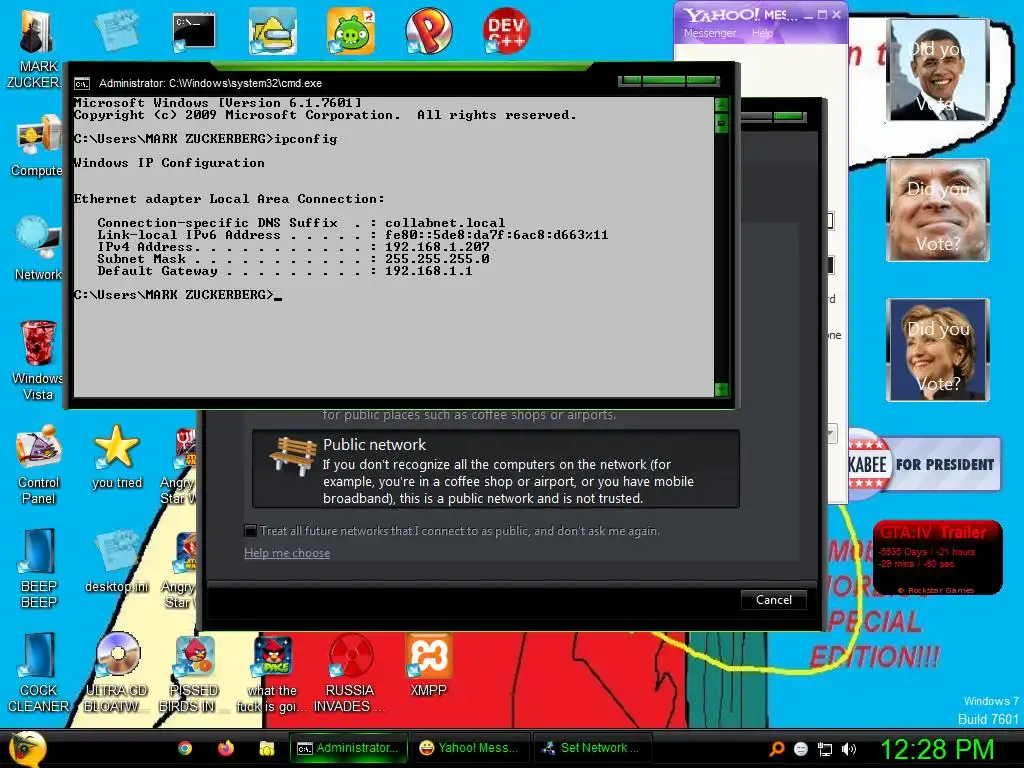The height and width of the screenshot is (768, 1024).
Task: Launch Chrome from the taskbar
Action: (x=185, y=748)
